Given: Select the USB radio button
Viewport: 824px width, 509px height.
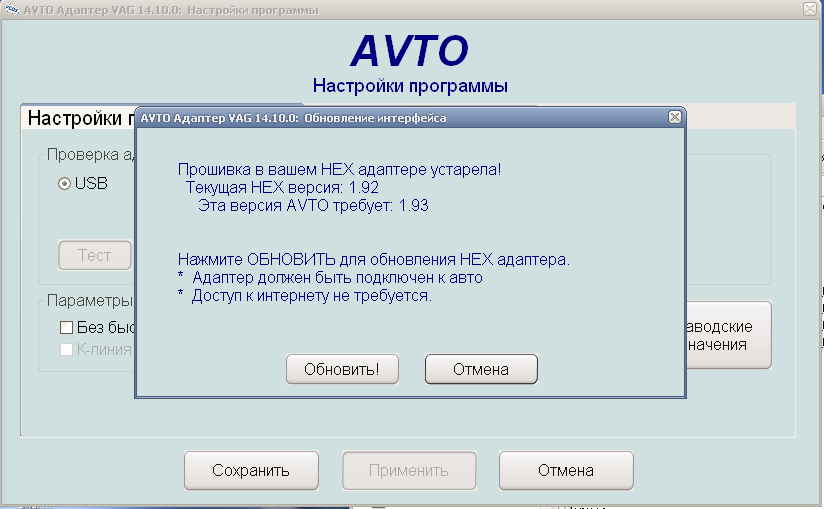Looking at the screenshot, I should coord(65,183).
